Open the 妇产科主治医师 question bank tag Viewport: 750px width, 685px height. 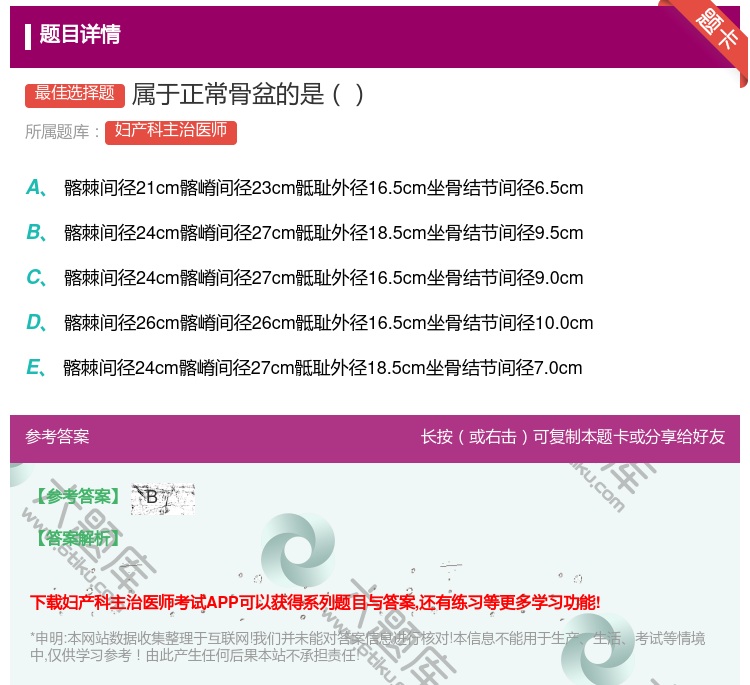(171, 132)
